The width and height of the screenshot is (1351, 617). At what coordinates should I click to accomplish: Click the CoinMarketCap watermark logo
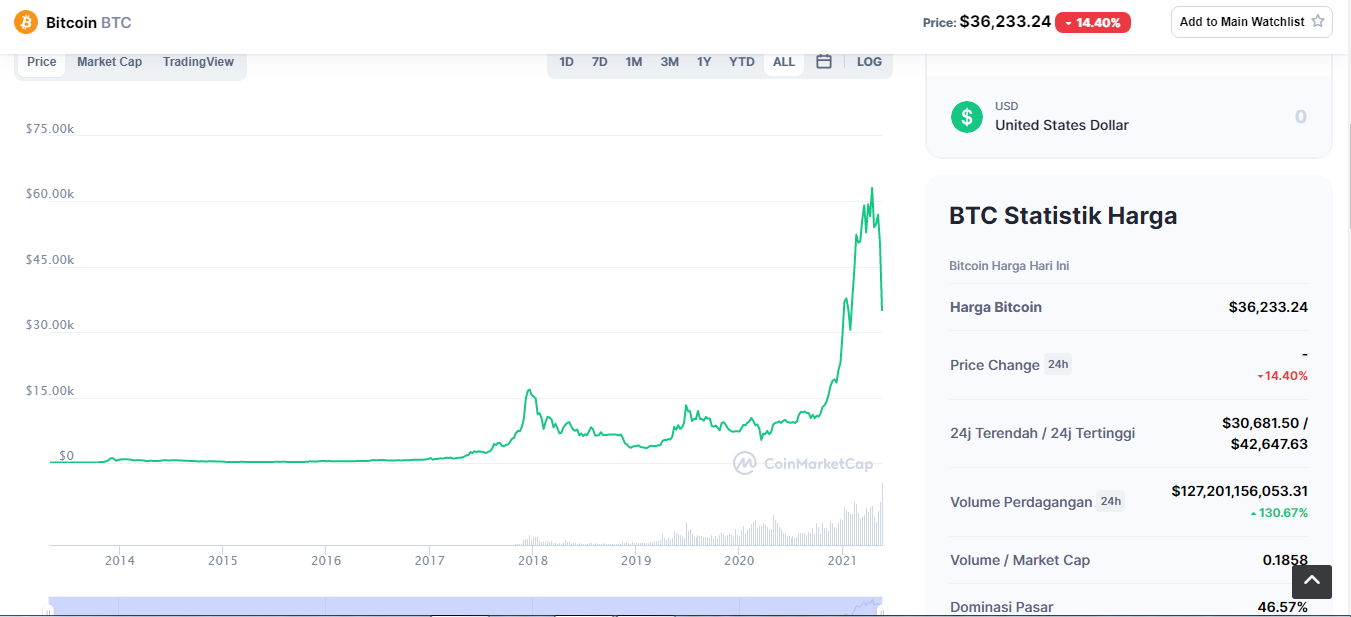[x=803, y=463]
